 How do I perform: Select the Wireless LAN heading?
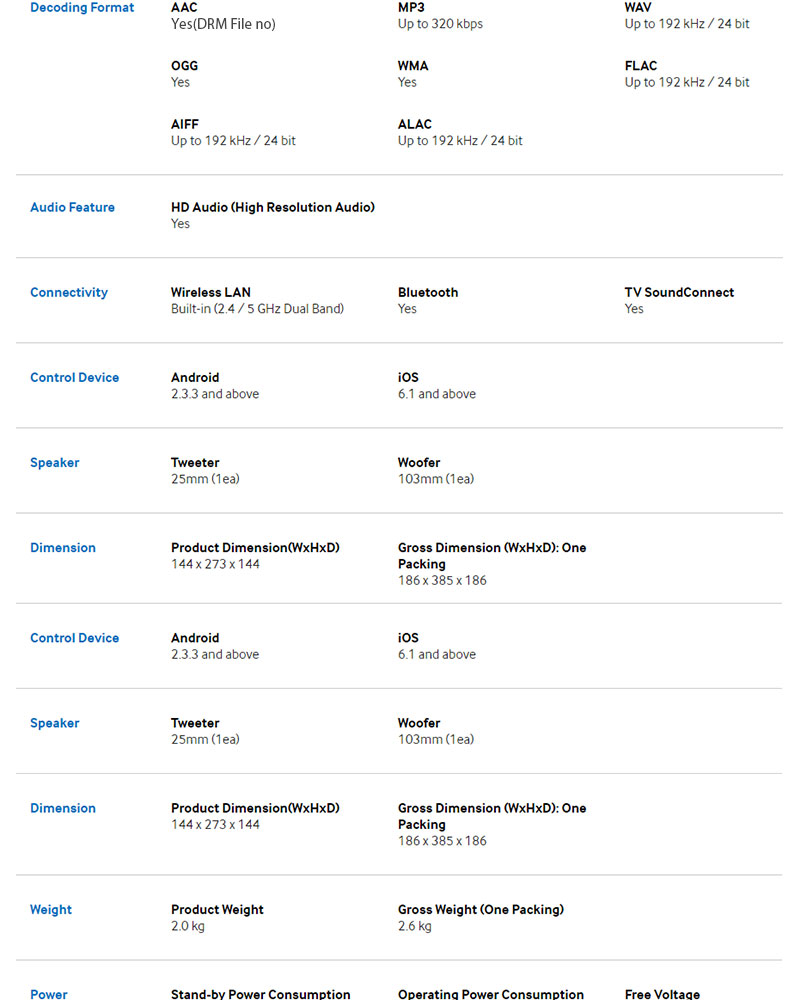pyautogui.click(x=211, y=293)
